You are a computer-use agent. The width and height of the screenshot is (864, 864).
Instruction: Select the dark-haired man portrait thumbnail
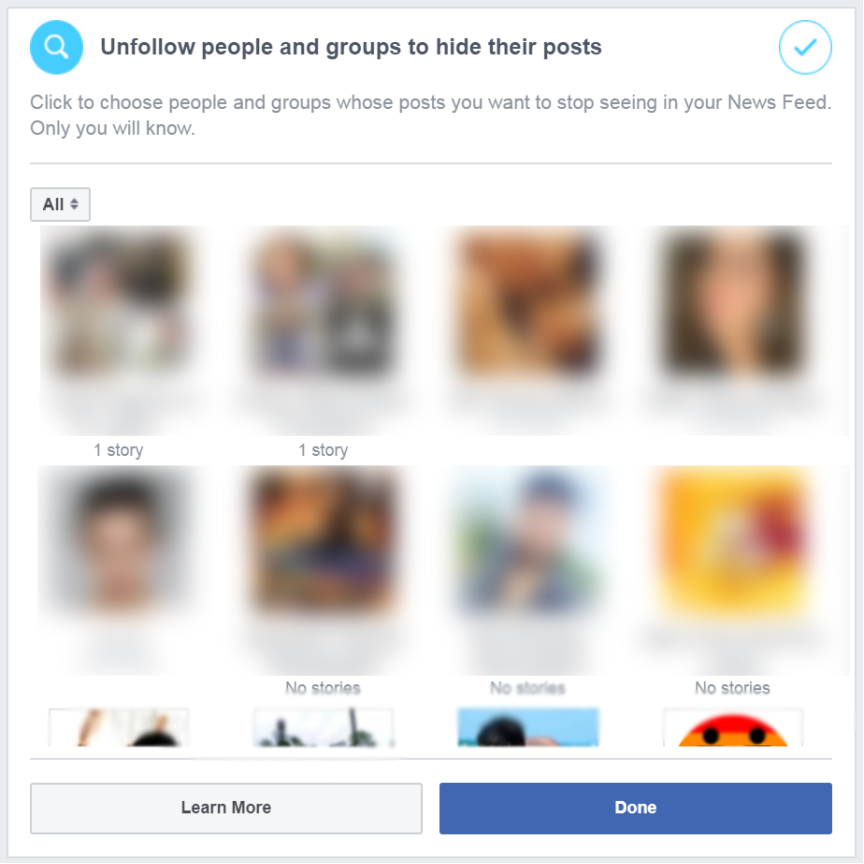[x=118, y=542]
